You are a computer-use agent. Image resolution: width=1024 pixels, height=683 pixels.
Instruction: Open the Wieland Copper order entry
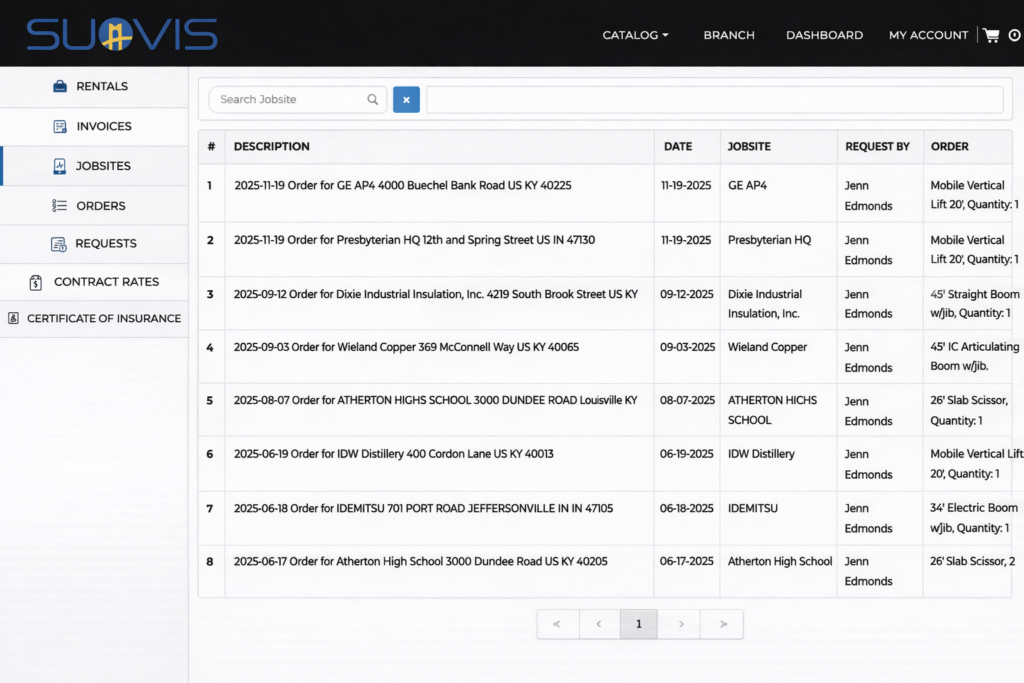[x=430, y=347]
